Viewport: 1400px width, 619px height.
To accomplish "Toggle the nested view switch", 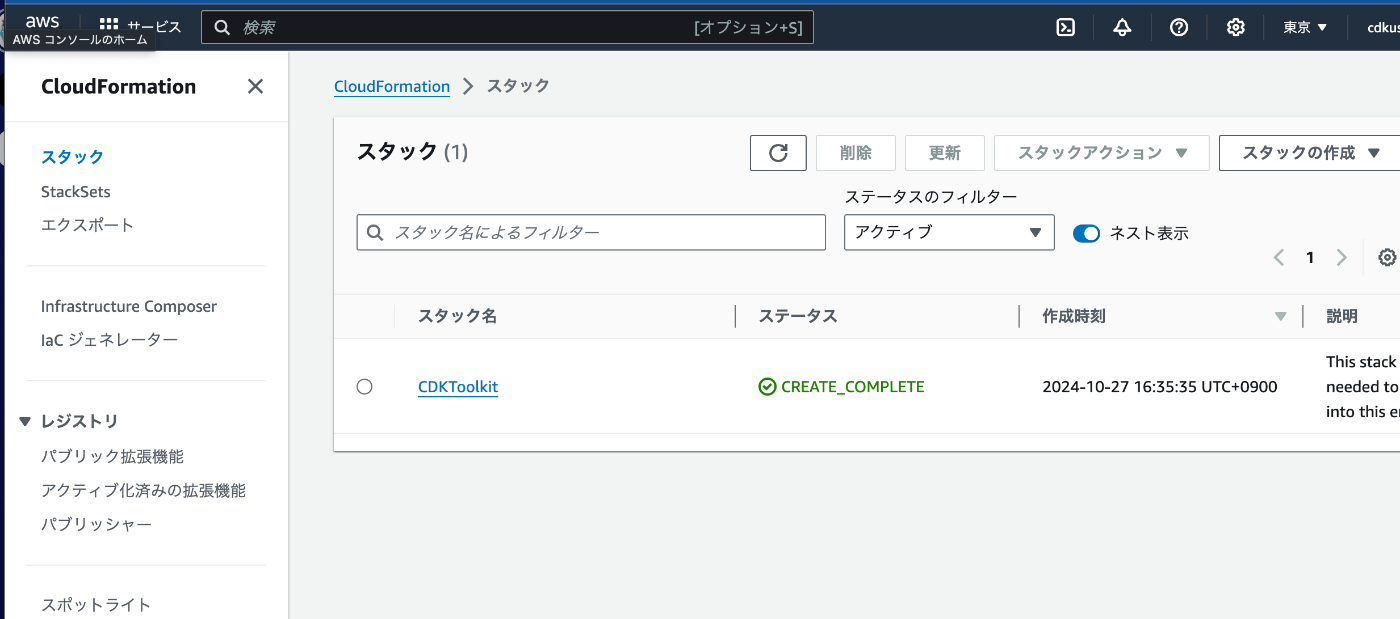I will click(1086, 233).
